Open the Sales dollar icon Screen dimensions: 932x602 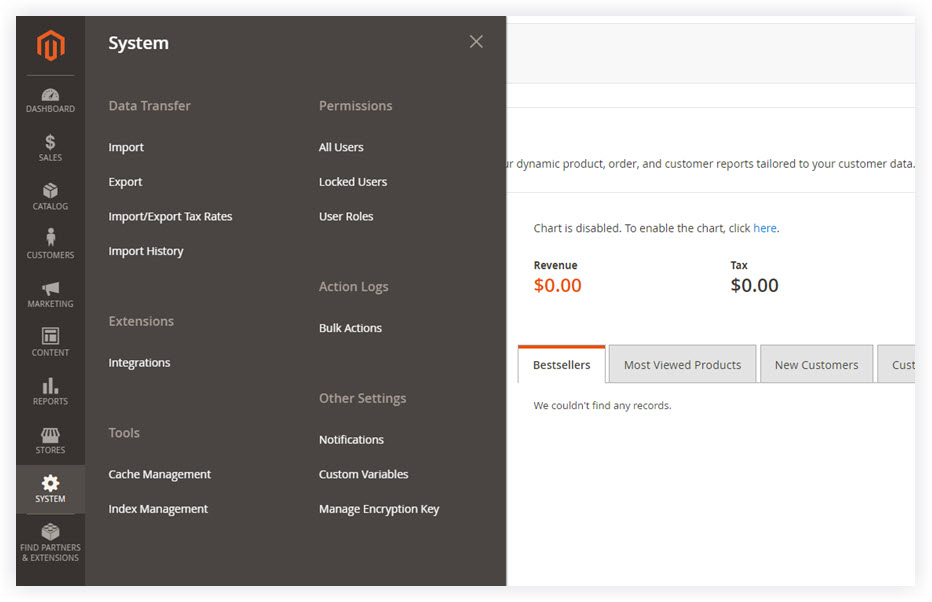click(51, 142)
